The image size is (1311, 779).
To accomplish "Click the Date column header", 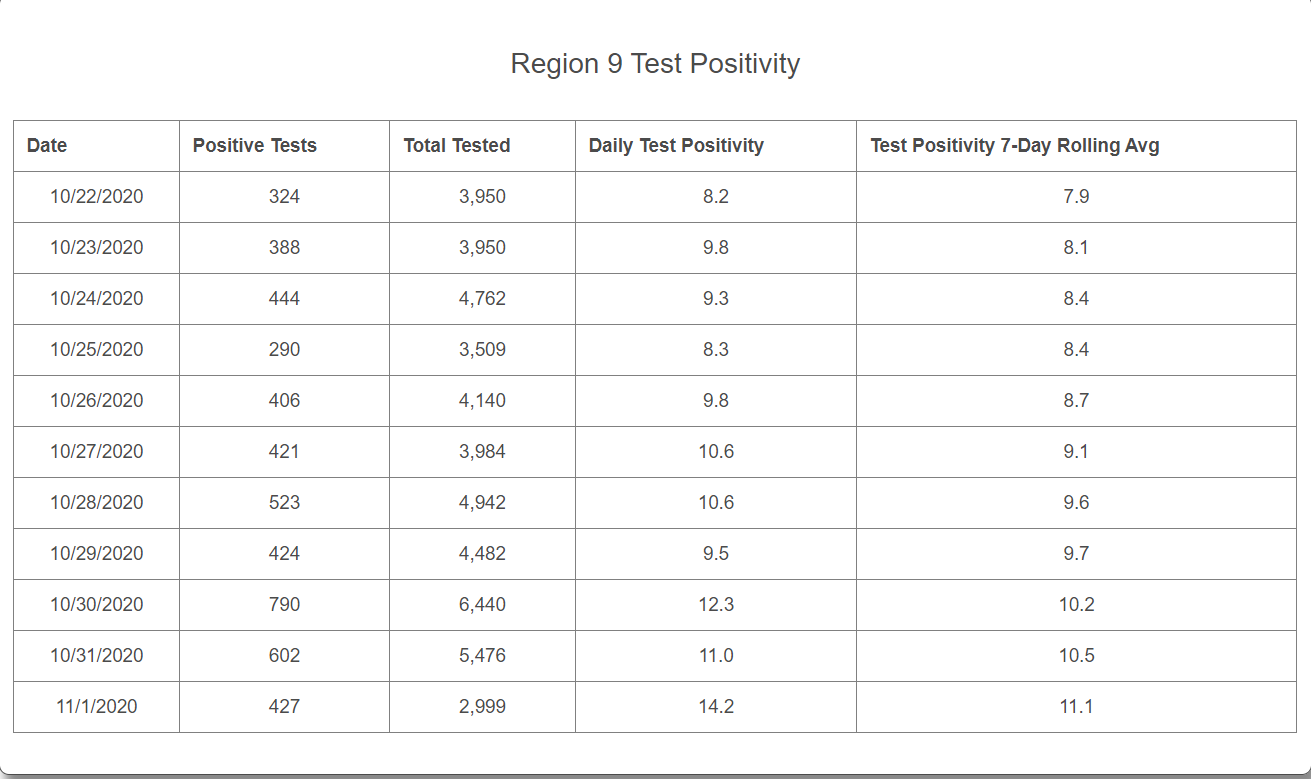I will 47,146.
